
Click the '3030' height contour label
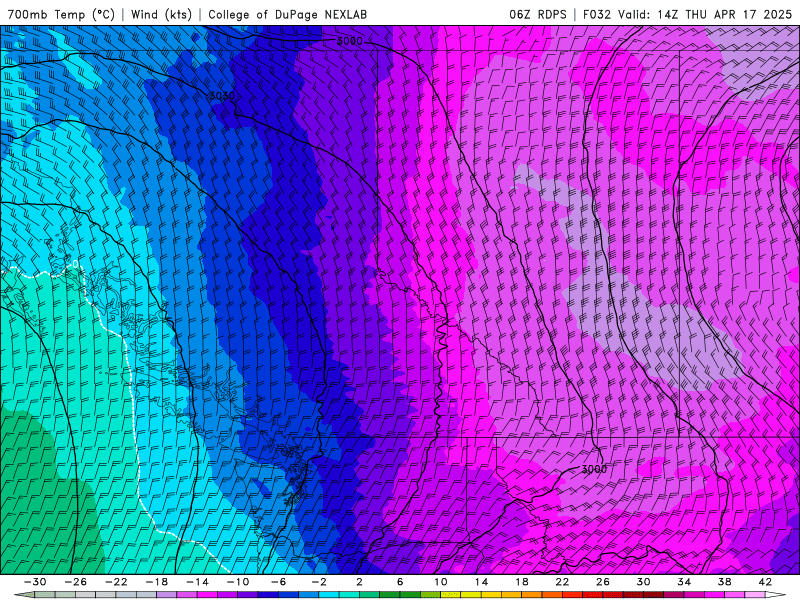click(222, 96)
